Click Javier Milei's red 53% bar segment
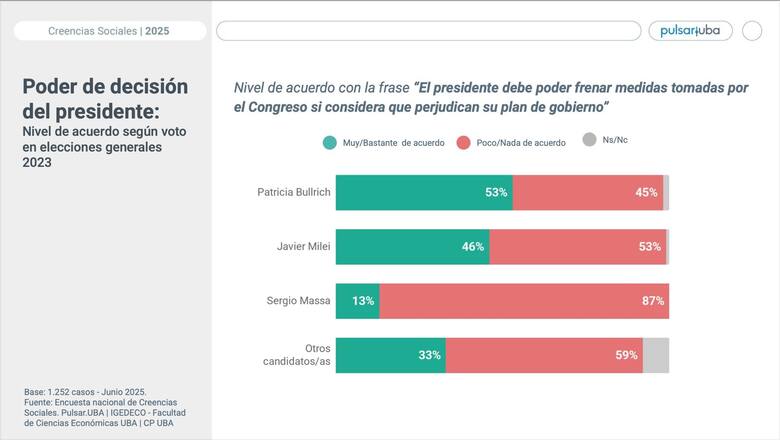 578,246
